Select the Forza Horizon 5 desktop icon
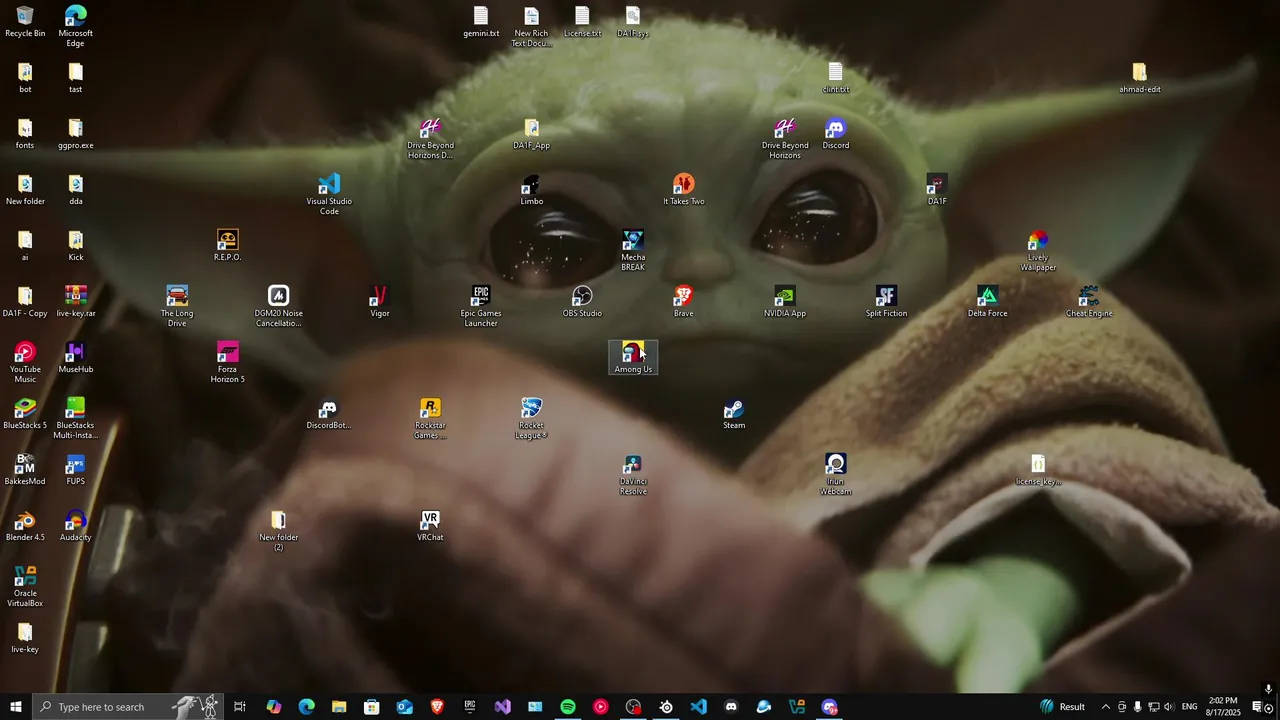This screenshot has width=1280, height=720. pos(227,363)
